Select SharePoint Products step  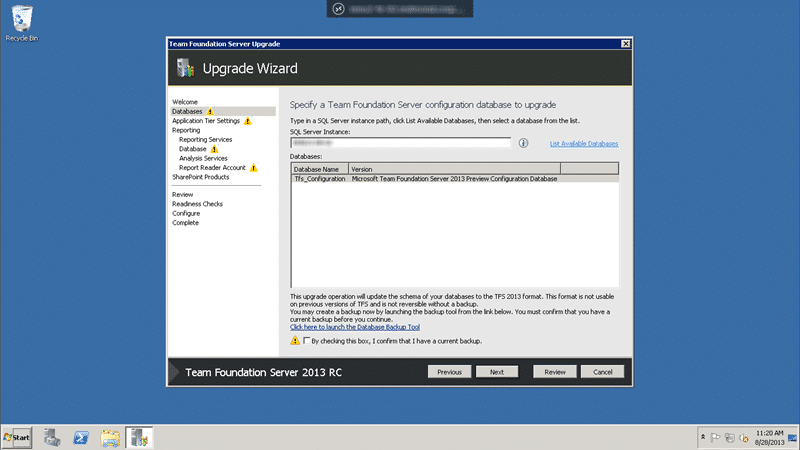point(201,177)
